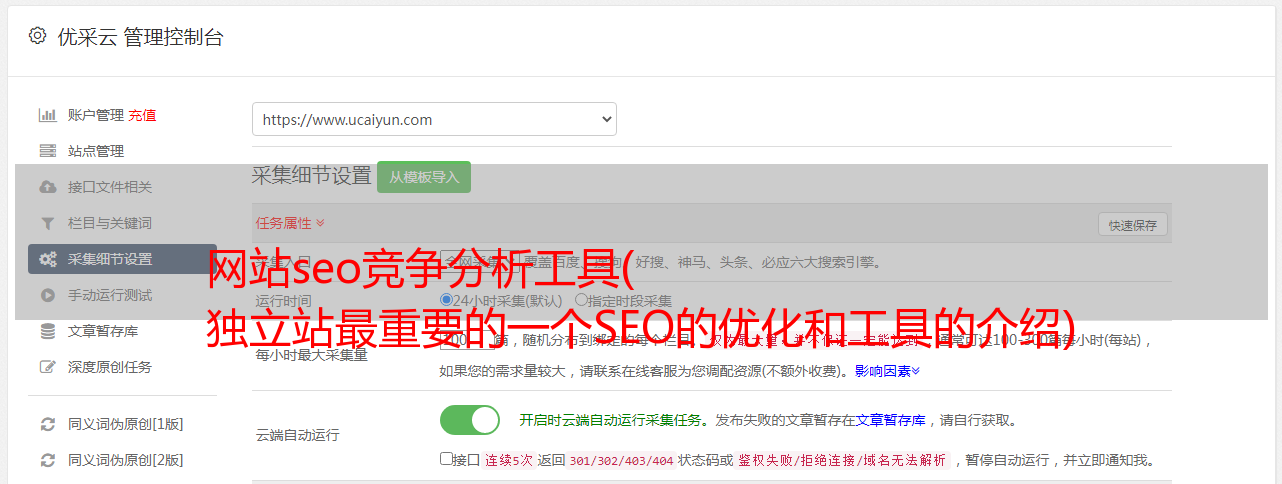Image resolution: width=1282 pixels, height=484 pixels.
Task: Open the blue 文章暂存库 link in description
Action: (x=890, y=420)
